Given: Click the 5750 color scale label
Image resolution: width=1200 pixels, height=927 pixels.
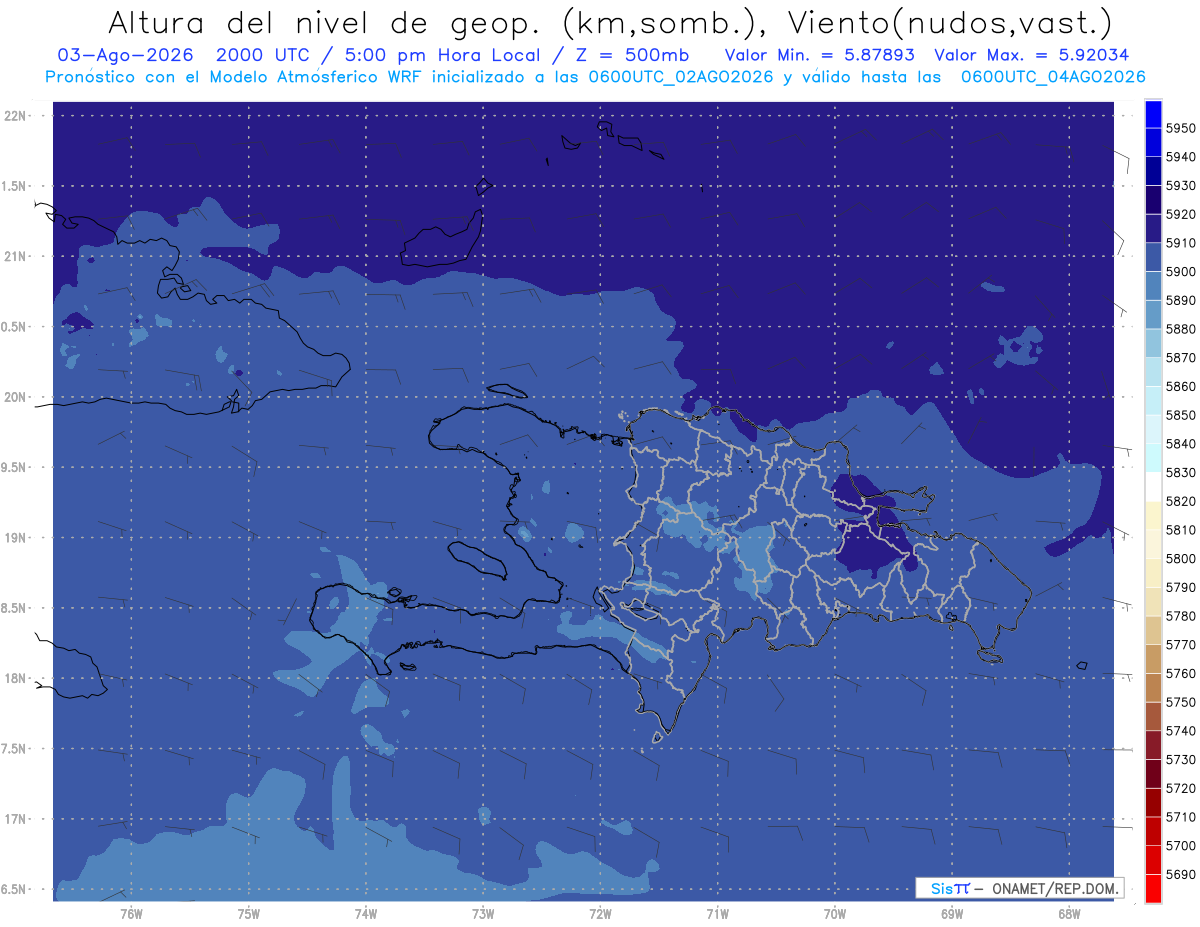Looking at the screenshot, I should pos(1180,702).
